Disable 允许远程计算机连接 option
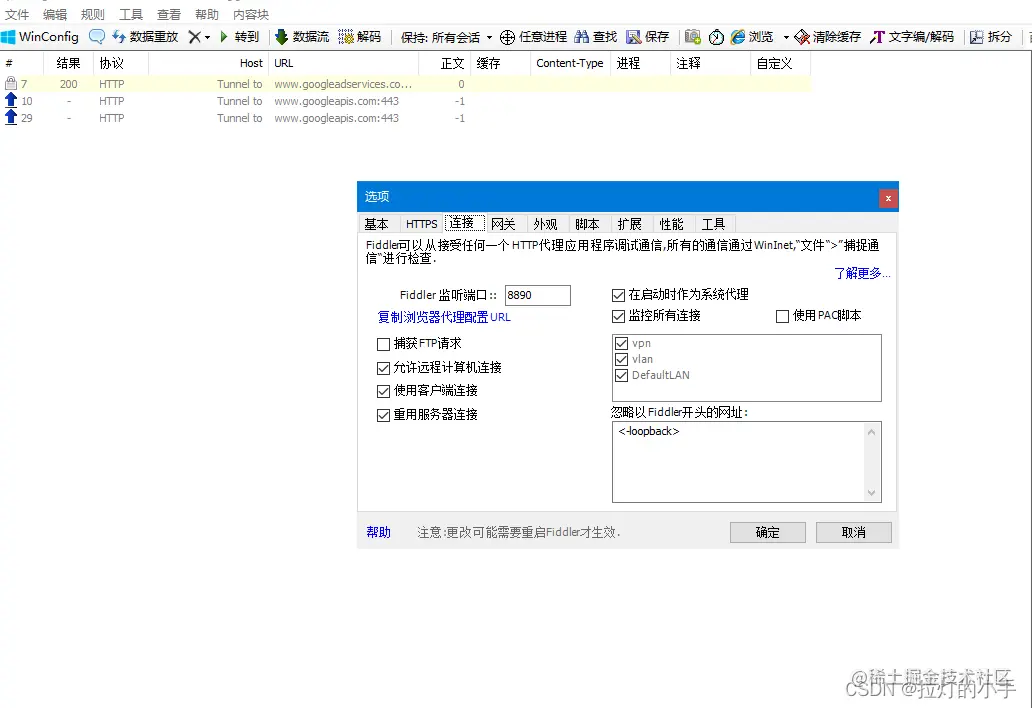The width and height of the screenshot is (1032, 708). tap(384, 367)
